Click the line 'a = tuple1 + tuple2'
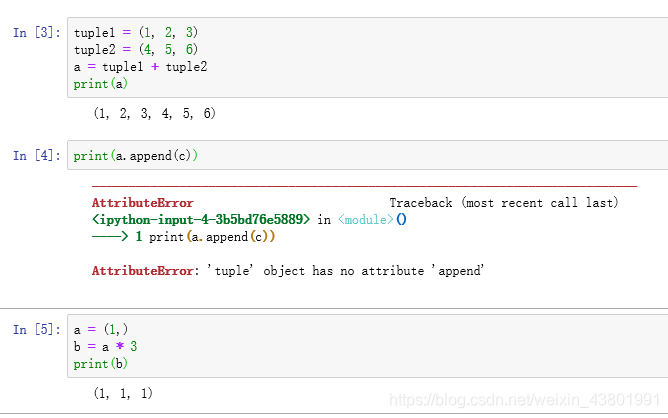The image size is (668, 418). pos(140,66)
